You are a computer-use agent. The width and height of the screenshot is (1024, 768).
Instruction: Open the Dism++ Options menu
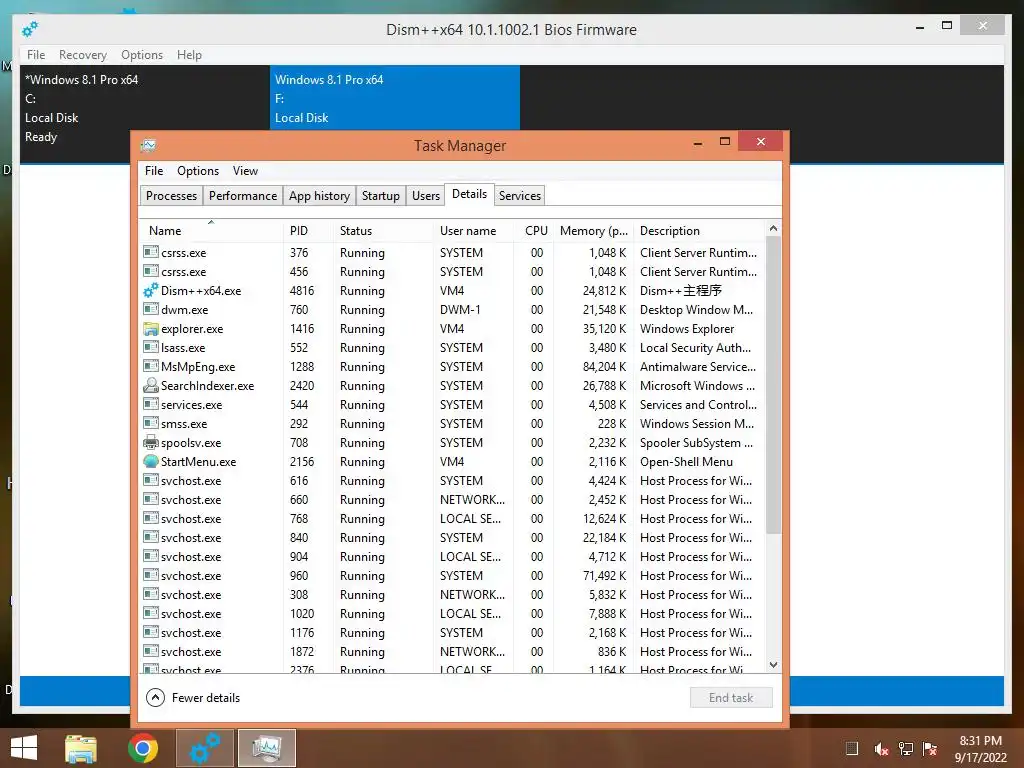pyautogui.click(x=142, y=55)
